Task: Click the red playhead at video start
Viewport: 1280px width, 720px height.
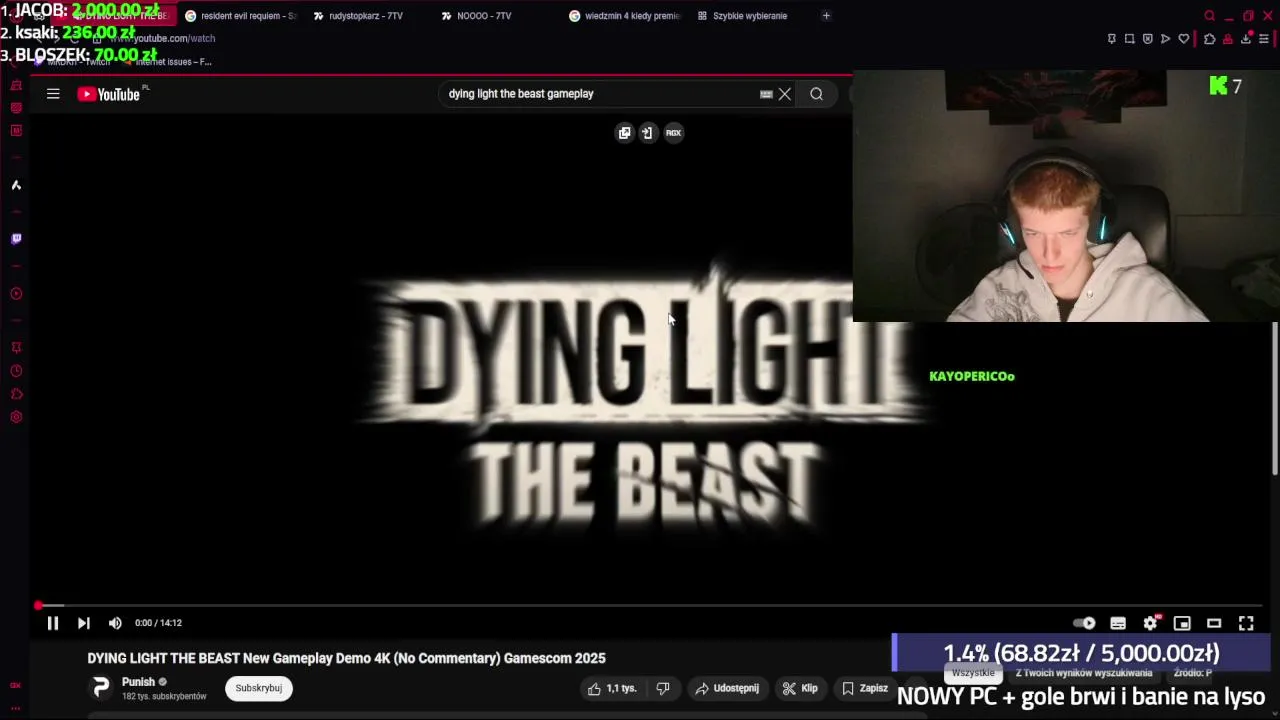Action: [x=38, y=605]
